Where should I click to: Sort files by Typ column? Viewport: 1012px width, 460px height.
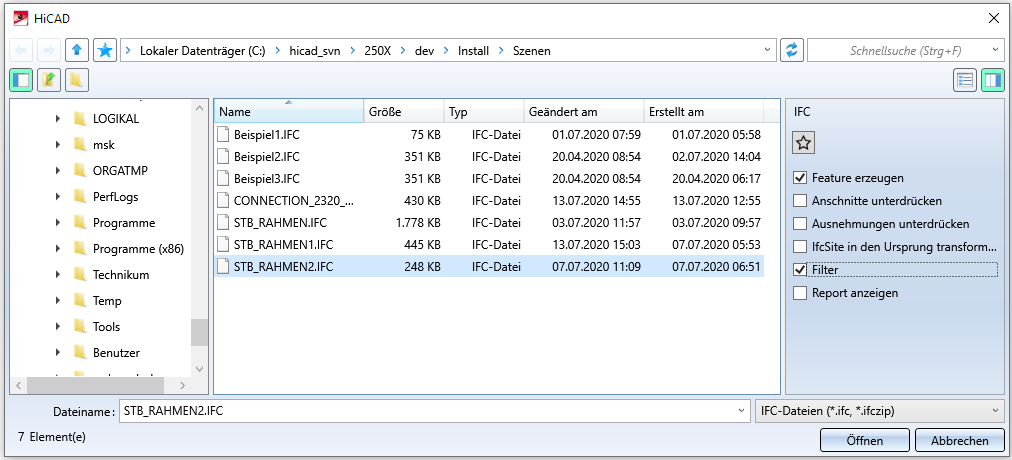[484, 112]
